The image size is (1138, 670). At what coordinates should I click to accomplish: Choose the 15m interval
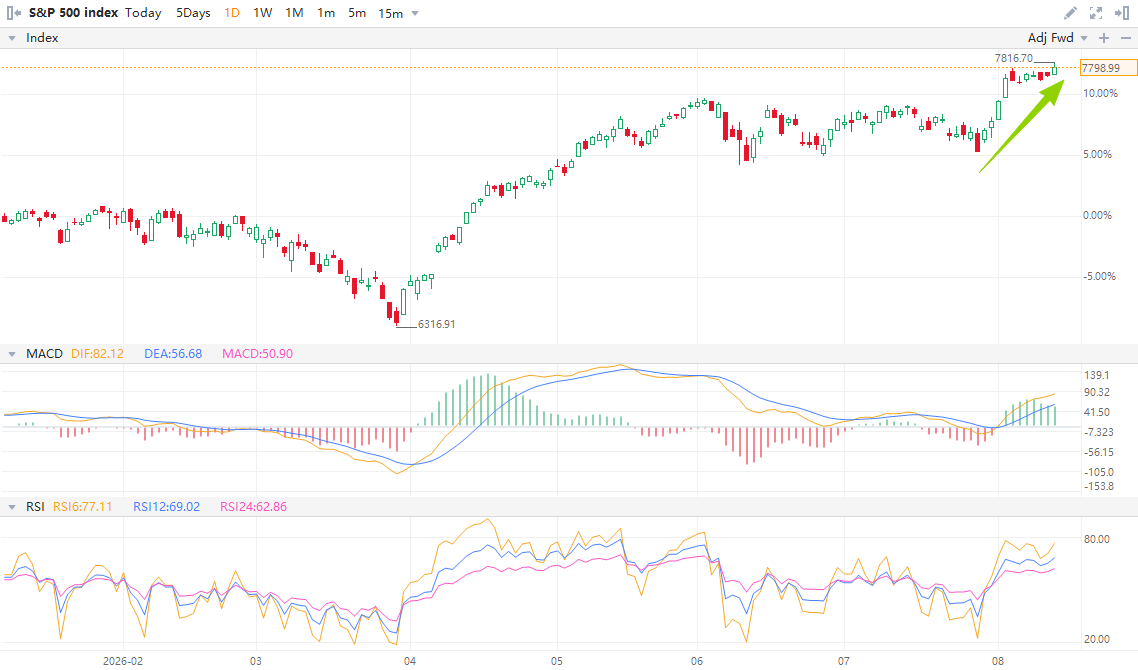coord(390,13)
